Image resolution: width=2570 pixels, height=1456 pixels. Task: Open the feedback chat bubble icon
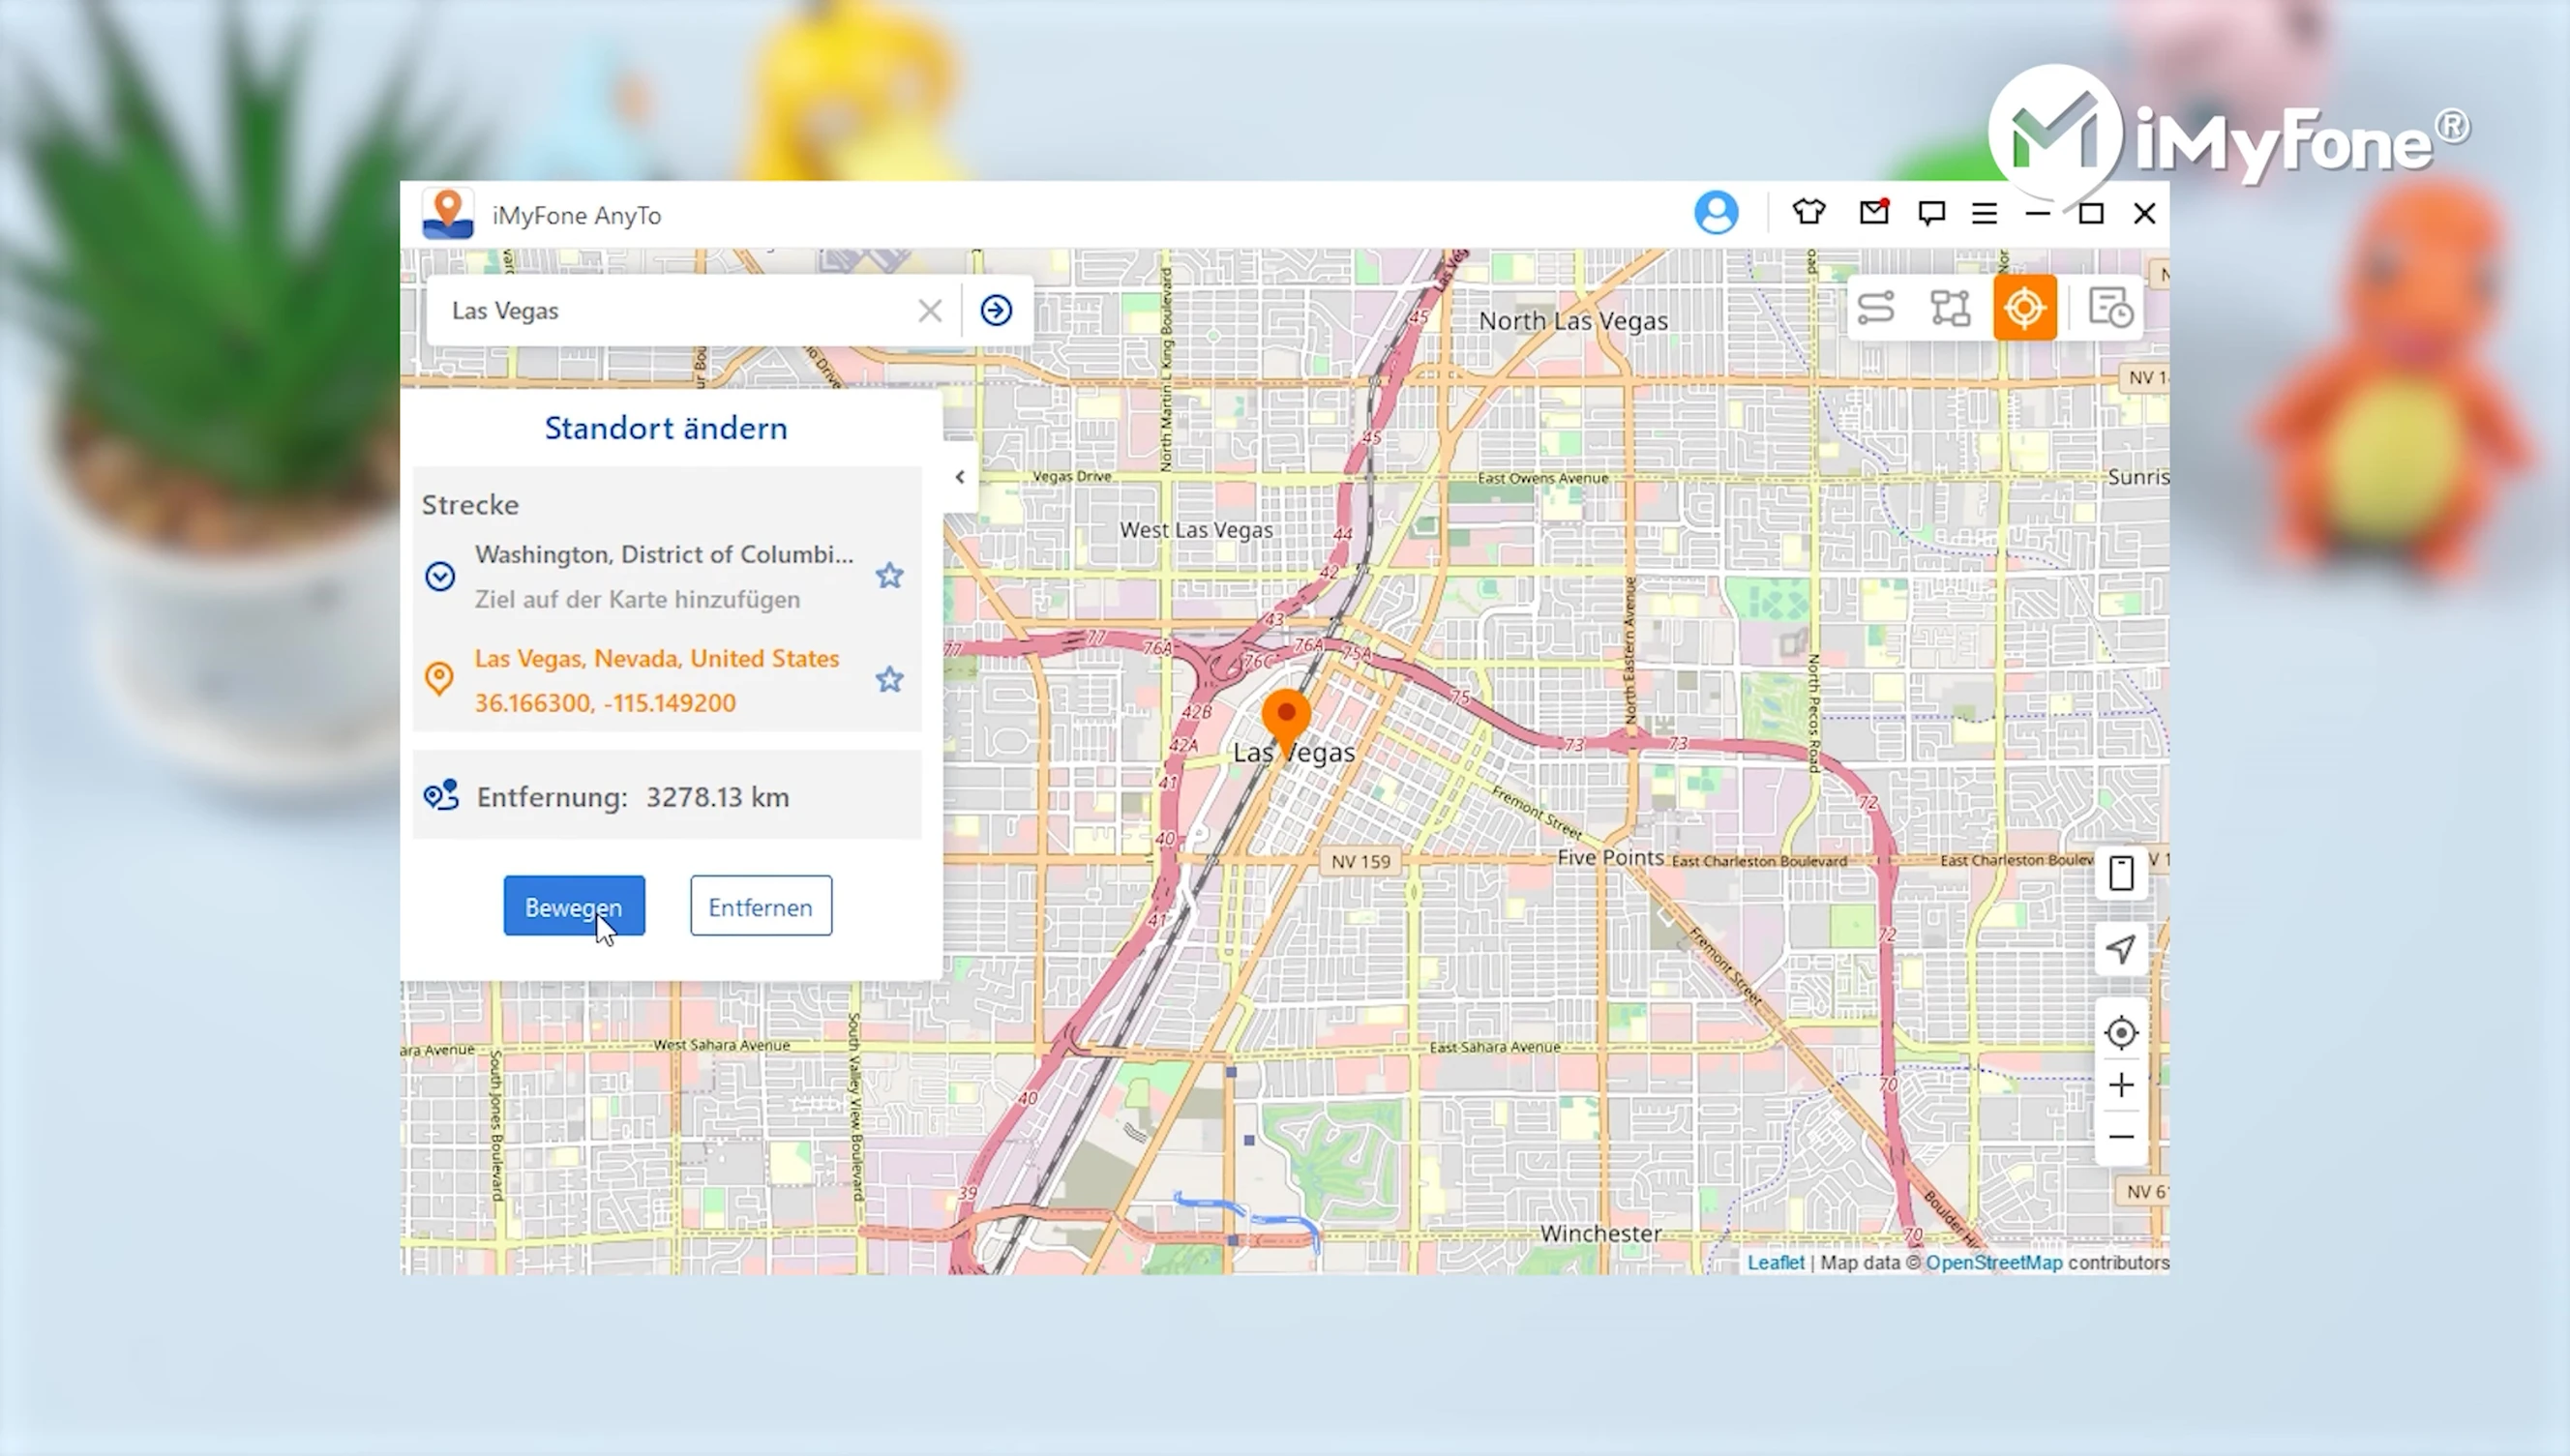tap(1931, 213)
